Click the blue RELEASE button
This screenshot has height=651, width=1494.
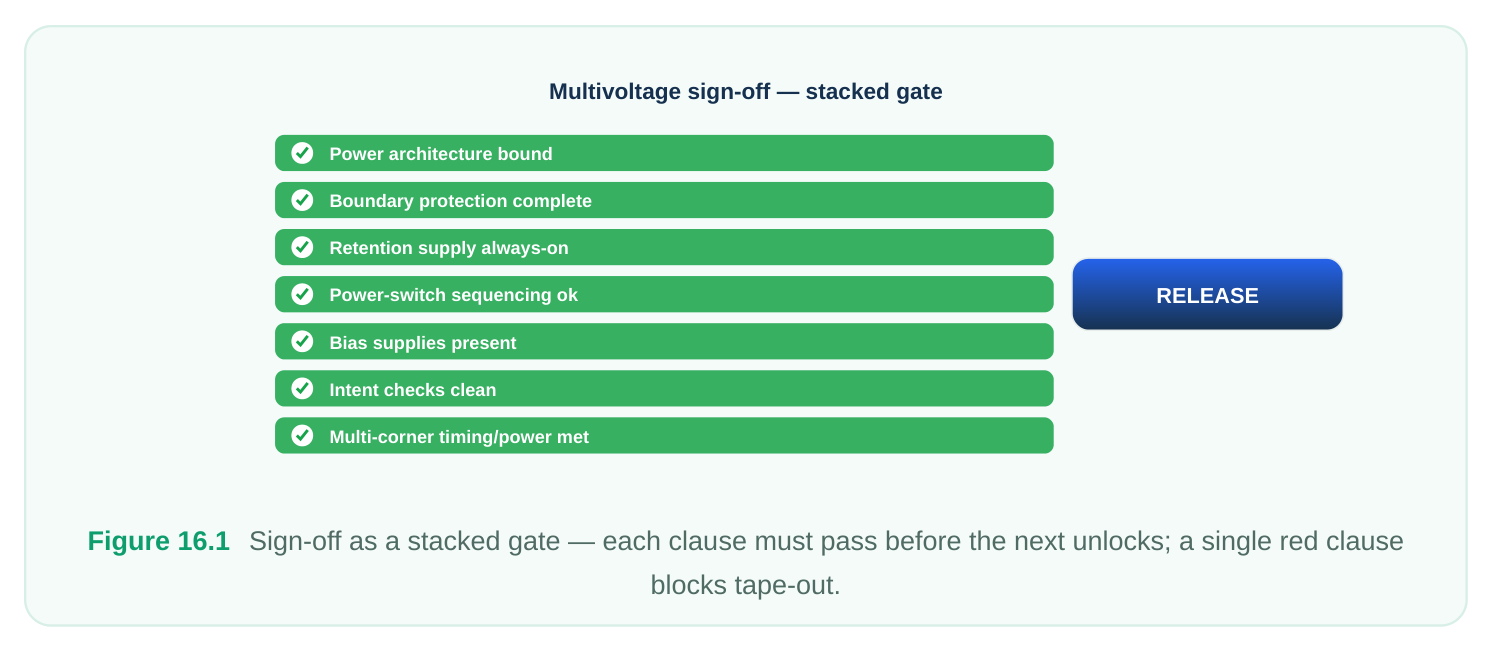pos(1207,295)
